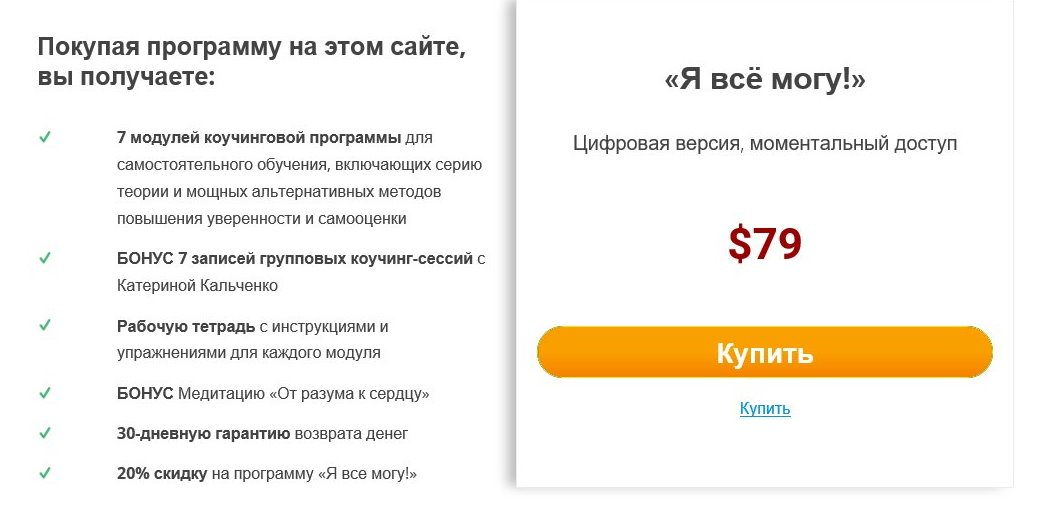The image size is (1064, 512).
Task: Click the bold 'БОНУС 7 записей групповых коучинг-сессий' text
Action: pyautogui.click(x=294, y=259)
